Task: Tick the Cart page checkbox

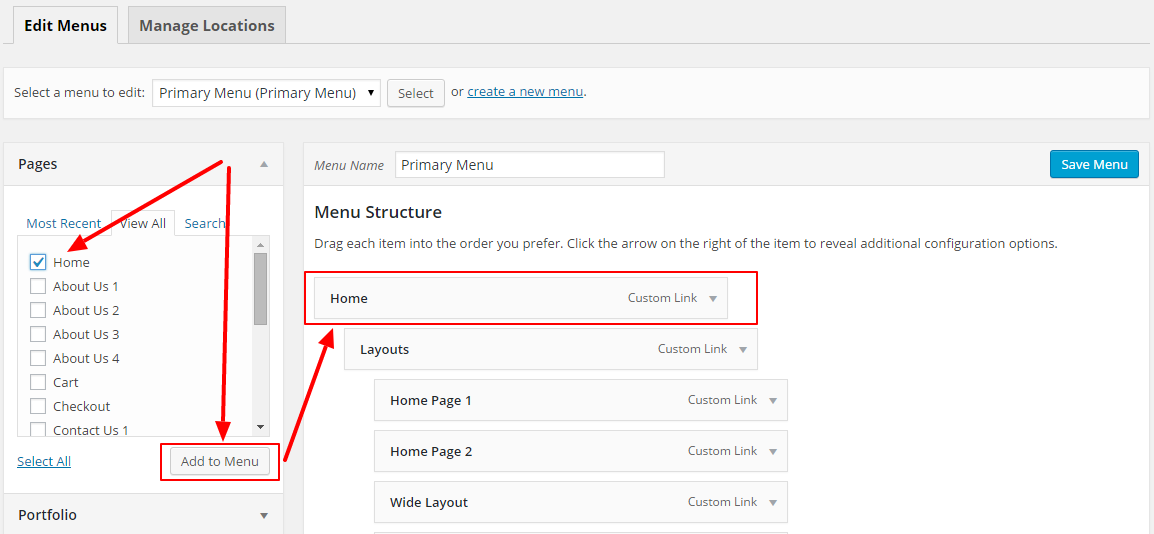Action: click(x=38, y=382)
